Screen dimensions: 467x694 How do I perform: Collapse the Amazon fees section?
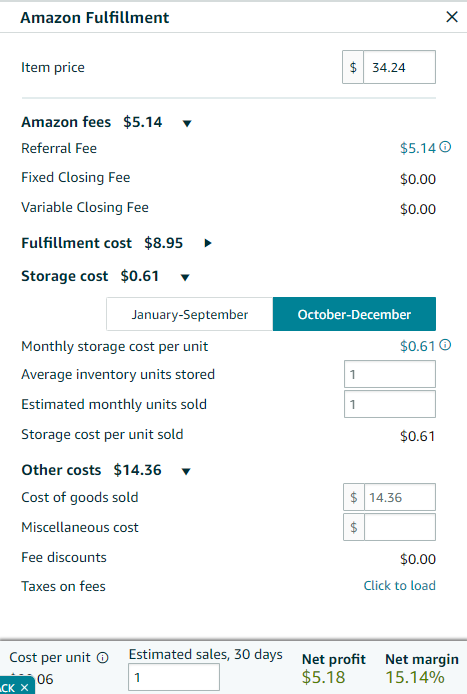[x=187, y=123]
